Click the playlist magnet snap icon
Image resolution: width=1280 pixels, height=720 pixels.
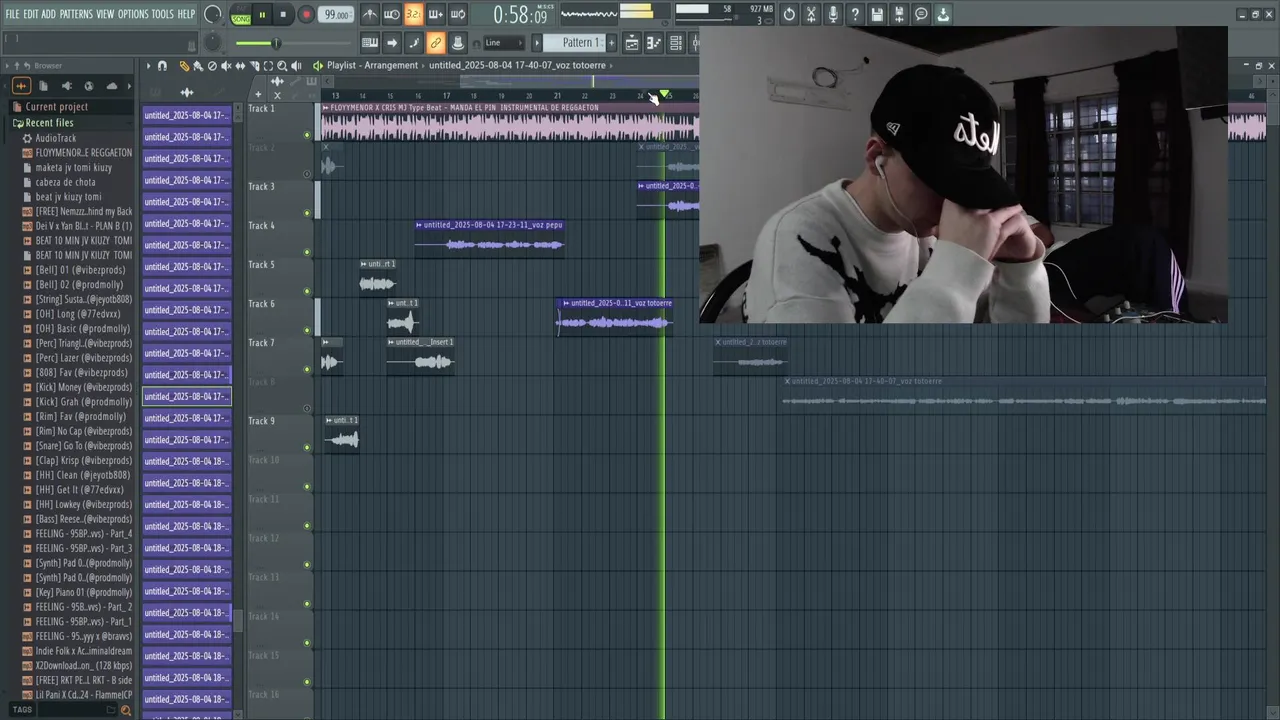click(x=162, y=66)
